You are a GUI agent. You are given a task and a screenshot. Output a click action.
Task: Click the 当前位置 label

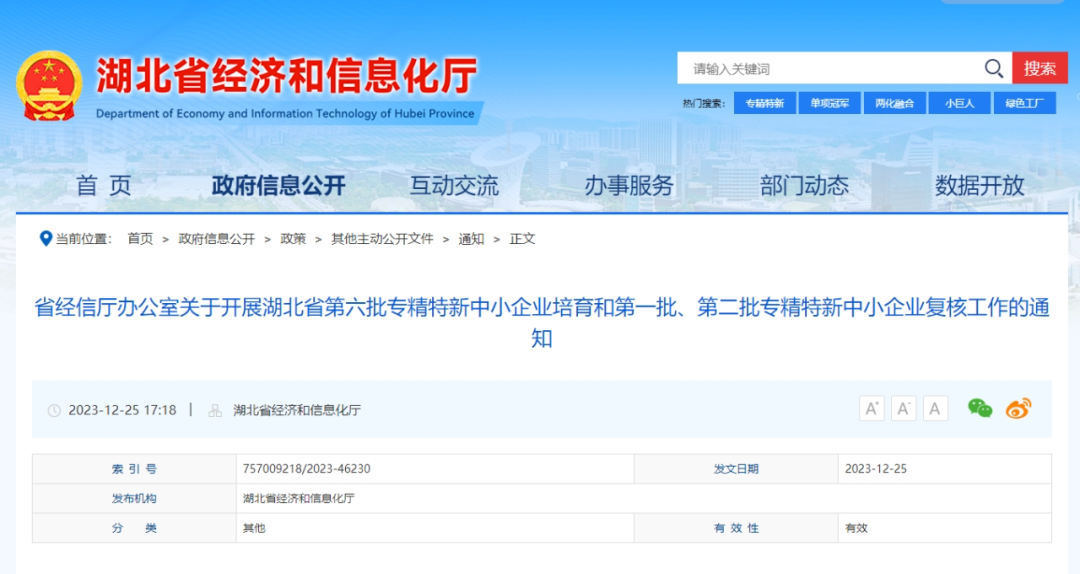pos(83,238)
